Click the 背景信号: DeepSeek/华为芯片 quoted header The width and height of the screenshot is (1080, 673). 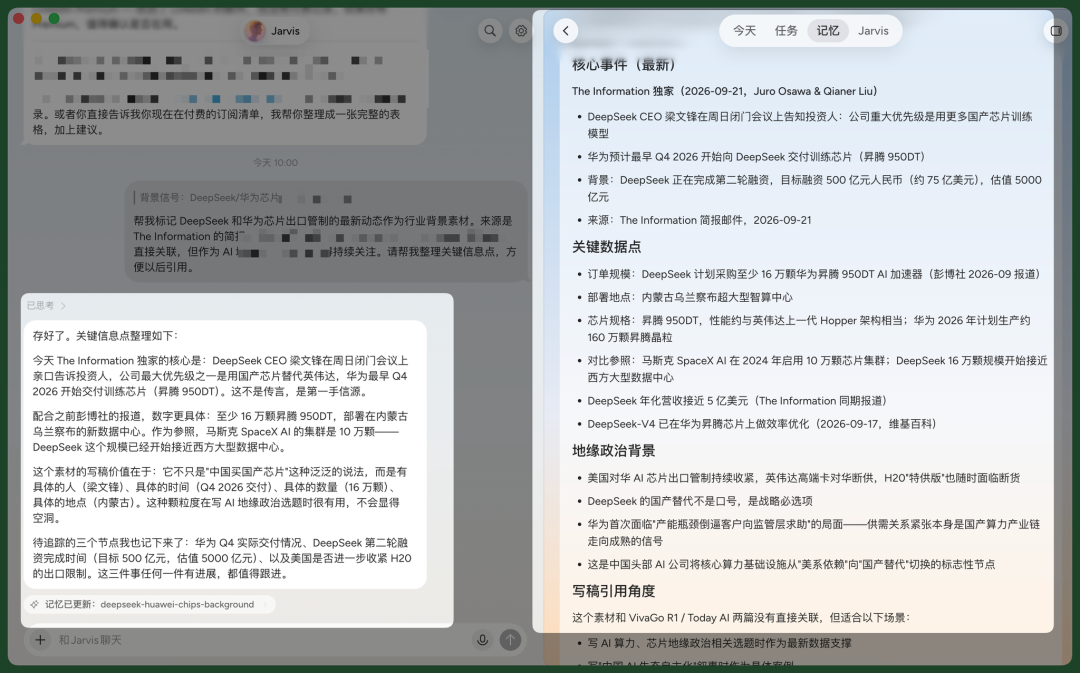[x=210, y=198]
